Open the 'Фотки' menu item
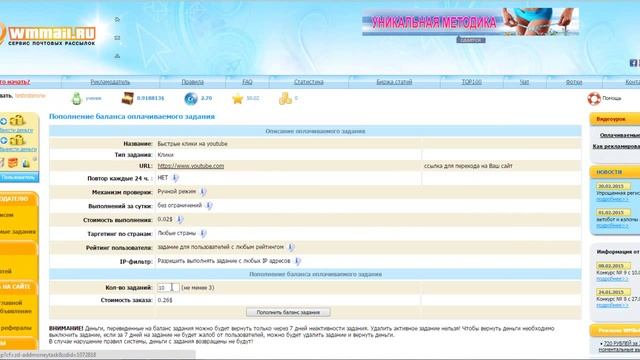 tap(574, 82)
